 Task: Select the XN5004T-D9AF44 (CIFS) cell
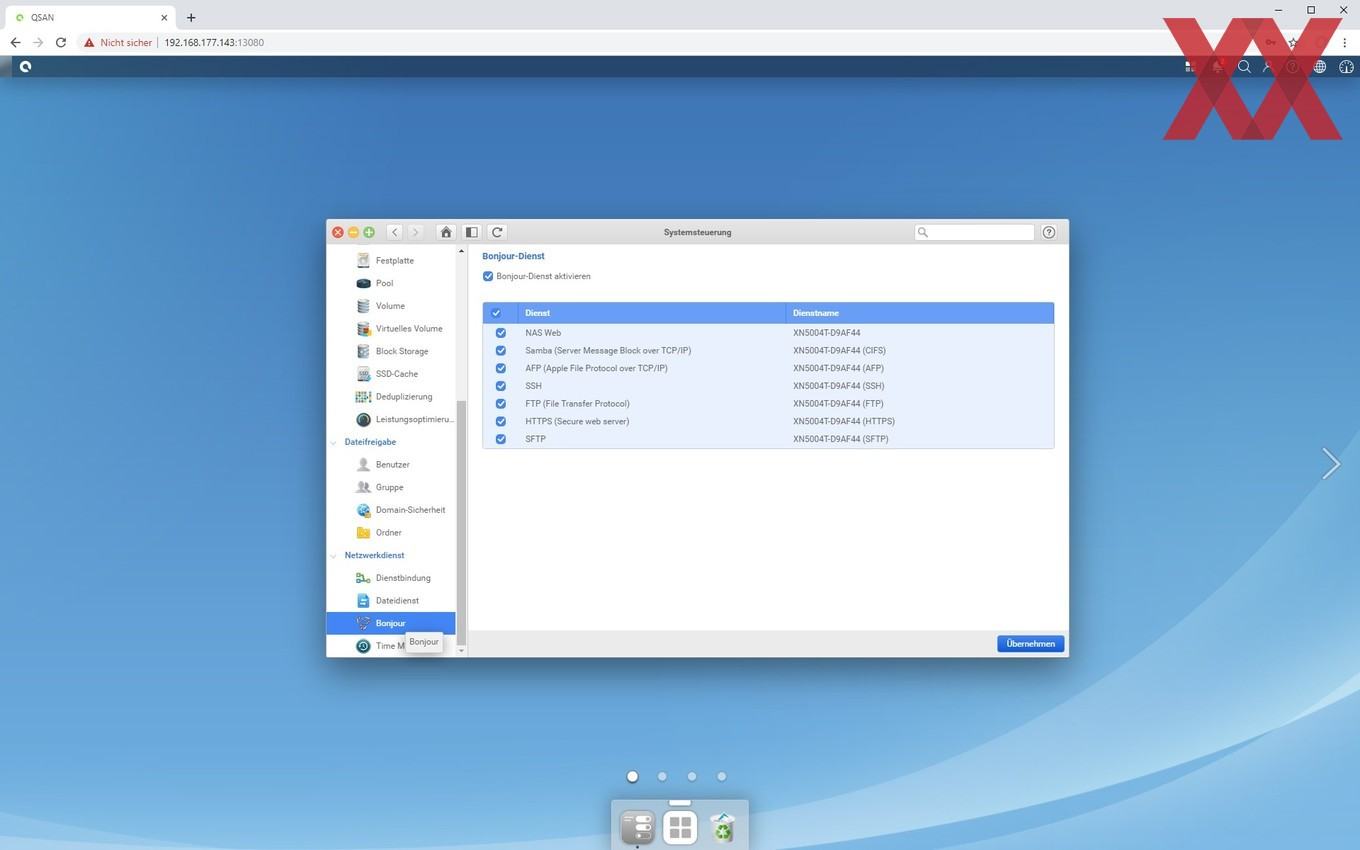tap(839, 351)
